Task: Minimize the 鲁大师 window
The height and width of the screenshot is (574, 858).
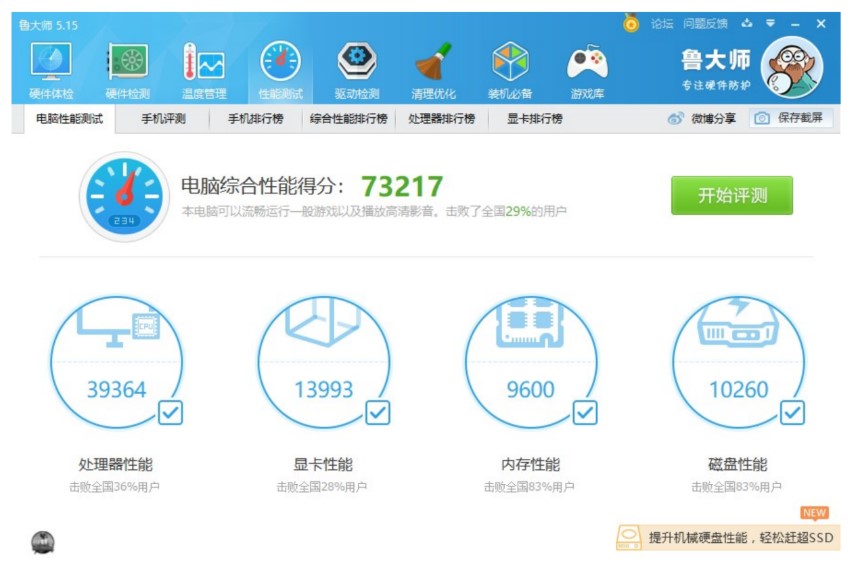Action: 795,24
